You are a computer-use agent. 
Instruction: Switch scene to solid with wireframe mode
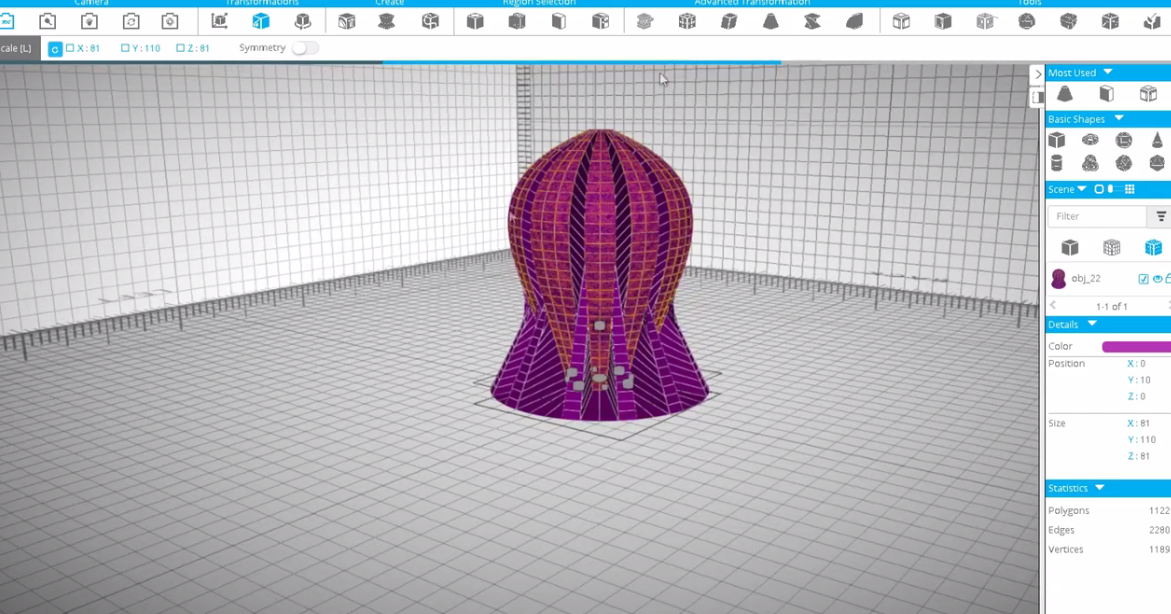pyautogui.click(x=1153, y=247)
